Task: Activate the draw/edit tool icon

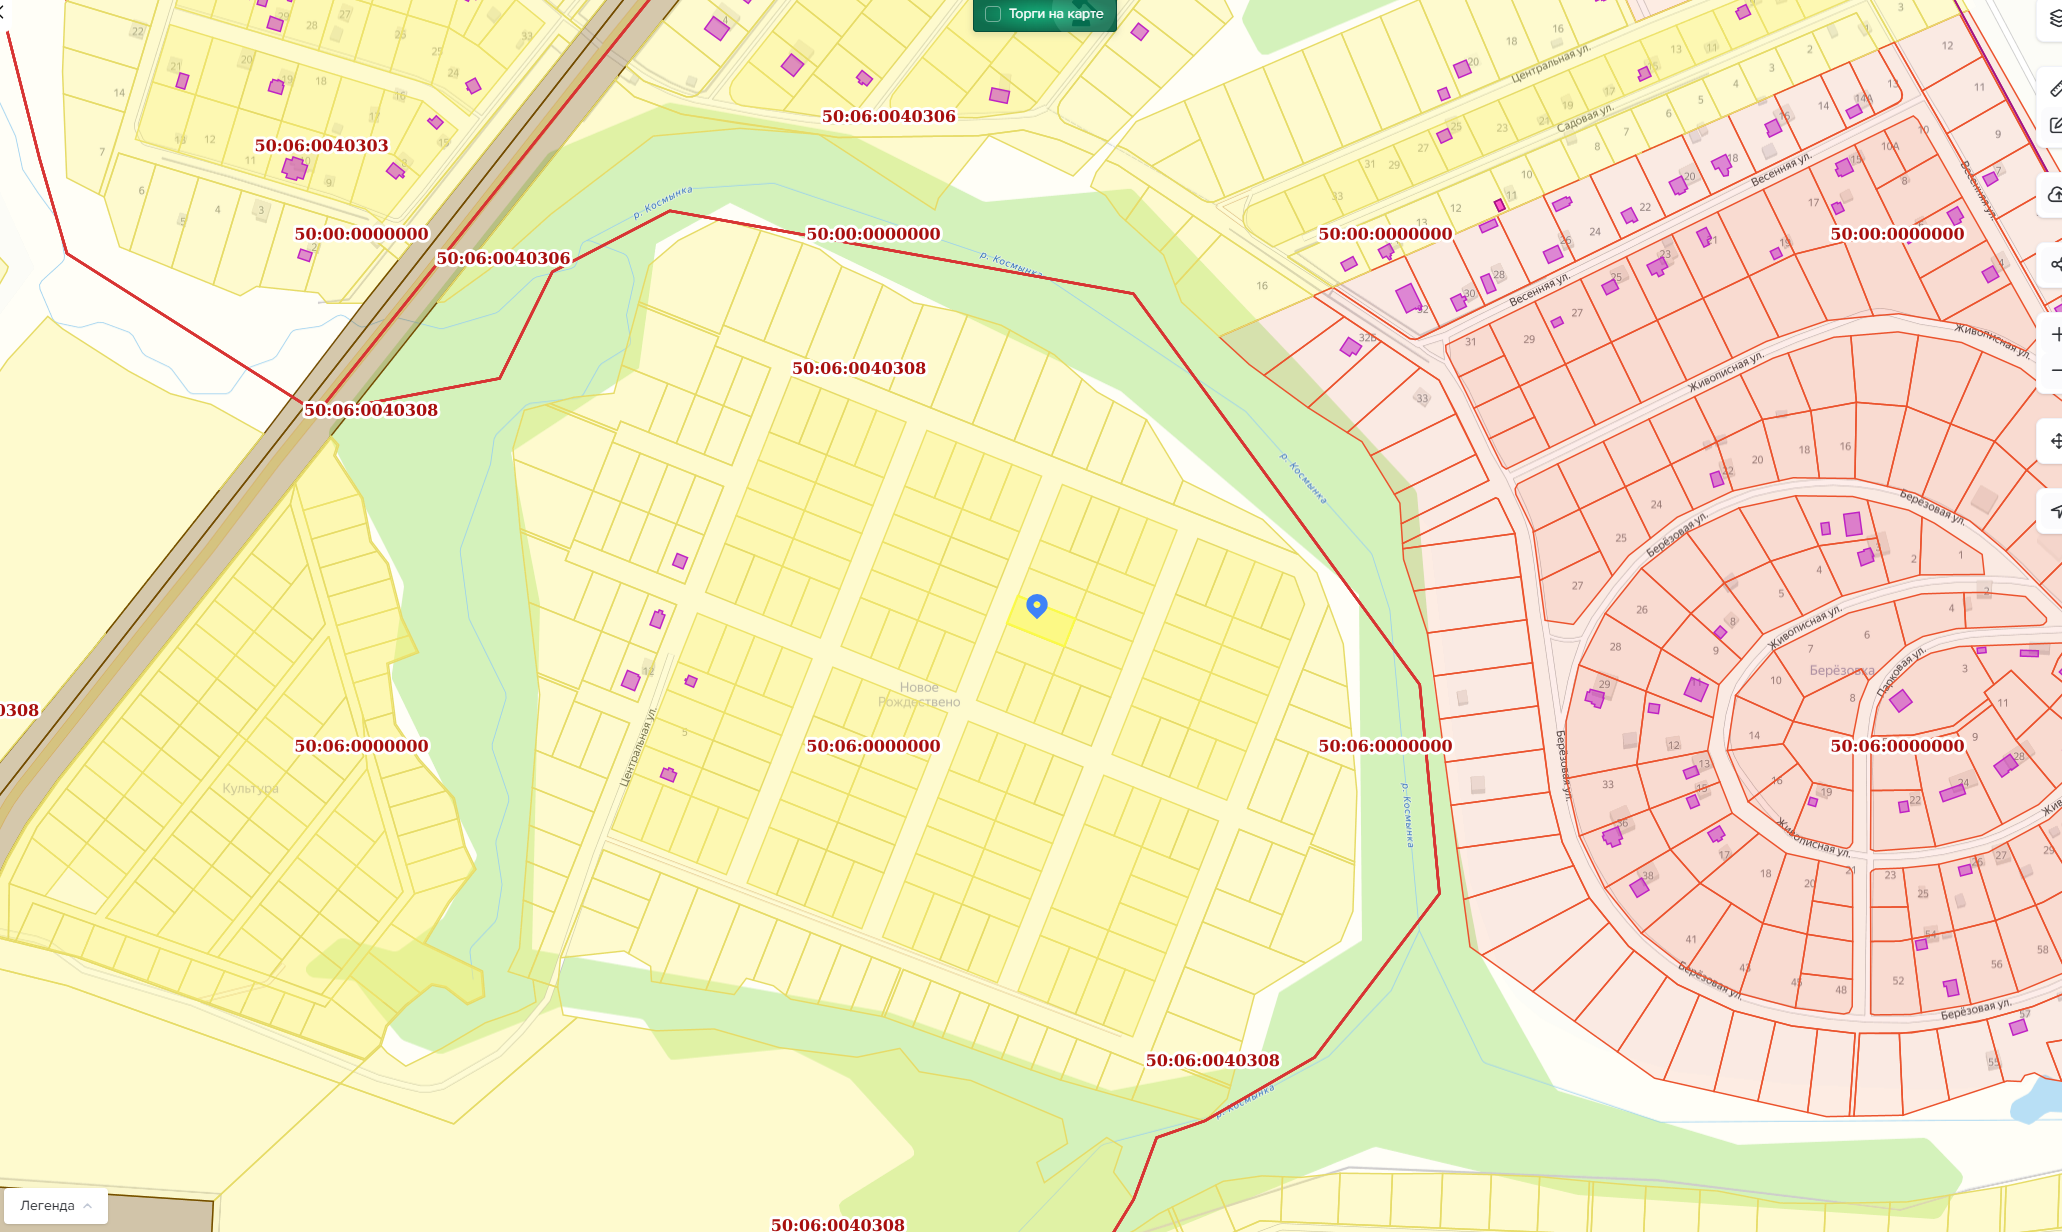Action: [x=2054, y=125]
